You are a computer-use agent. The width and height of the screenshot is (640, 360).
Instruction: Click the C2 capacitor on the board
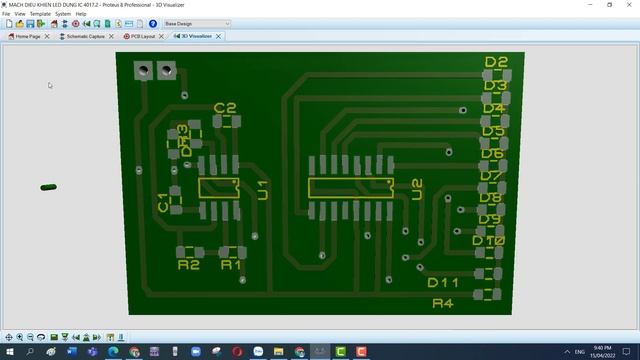point(227,121)
